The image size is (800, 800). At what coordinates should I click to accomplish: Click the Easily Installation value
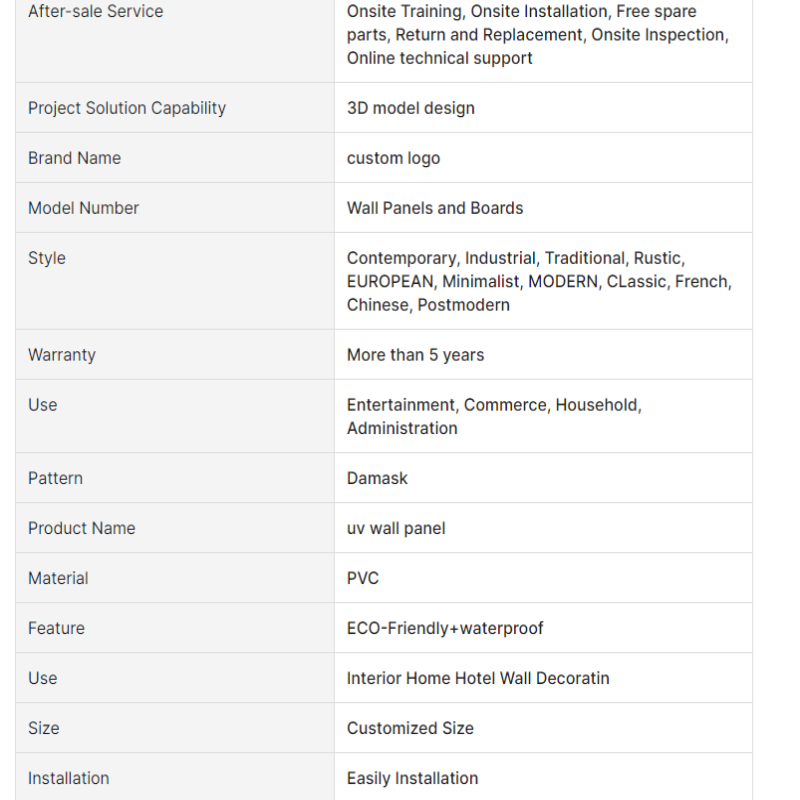click(412, 779)
